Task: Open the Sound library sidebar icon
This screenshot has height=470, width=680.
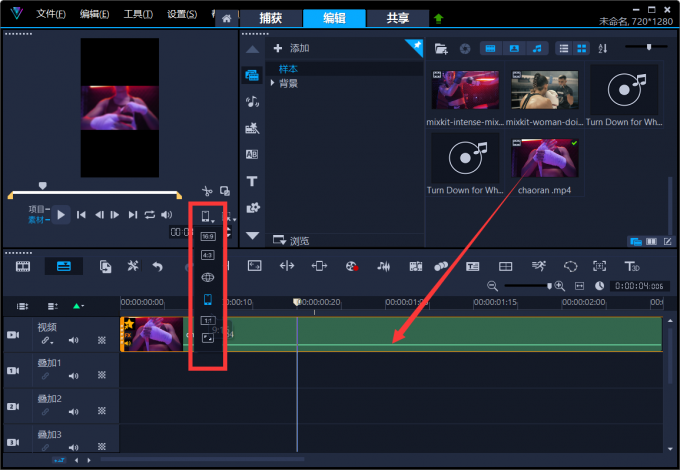Action: pyautogui.click(x=252, y=102)
